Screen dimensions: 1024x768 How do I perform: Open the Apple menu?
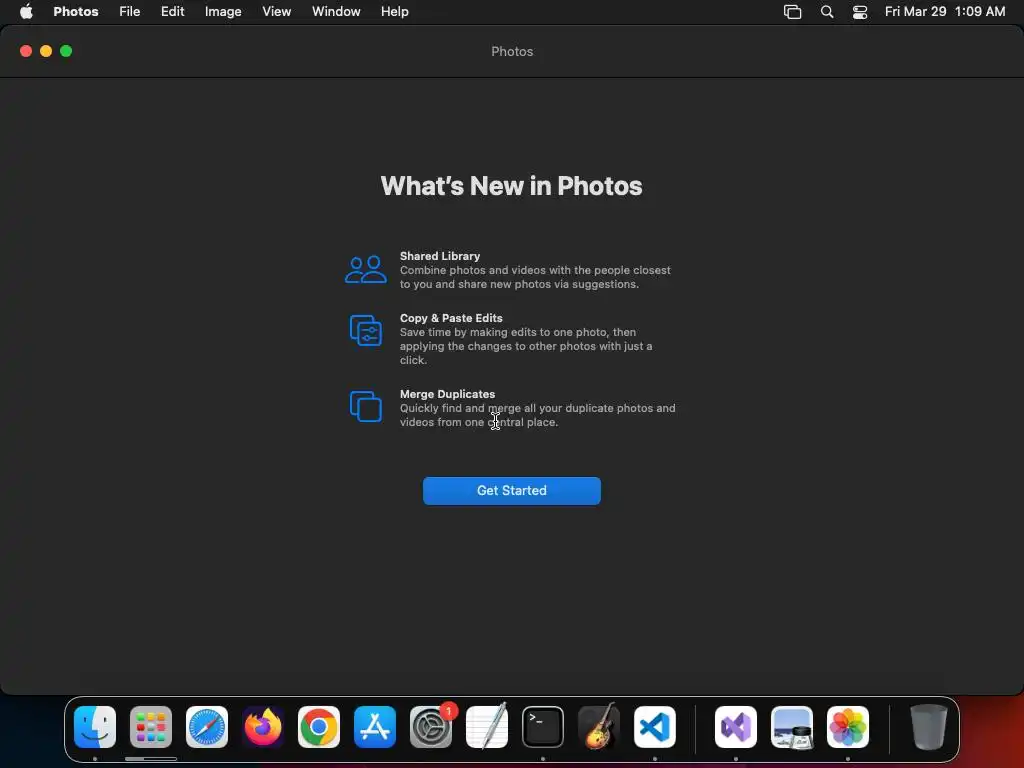click(x=26, y=11)
